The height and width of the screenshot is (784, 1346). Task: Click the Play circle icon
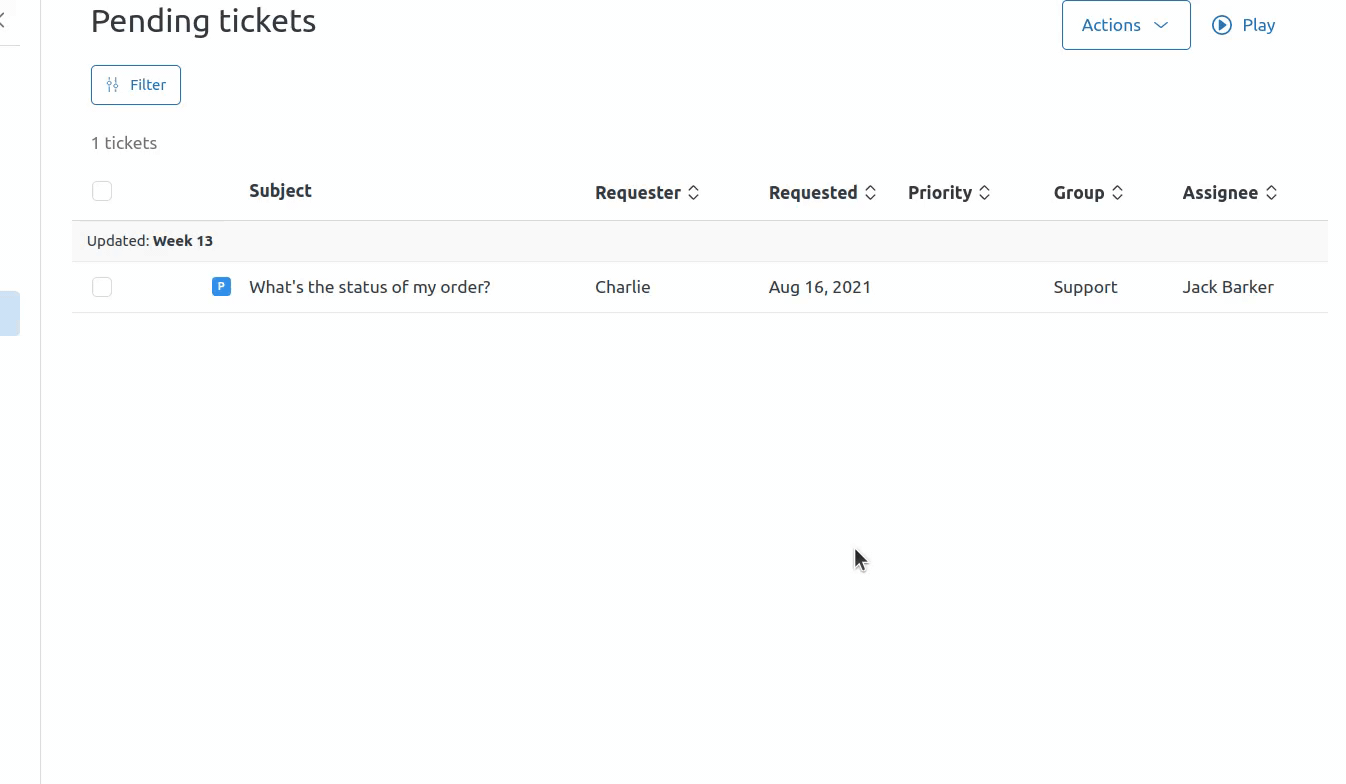(x=1221, y=25)
